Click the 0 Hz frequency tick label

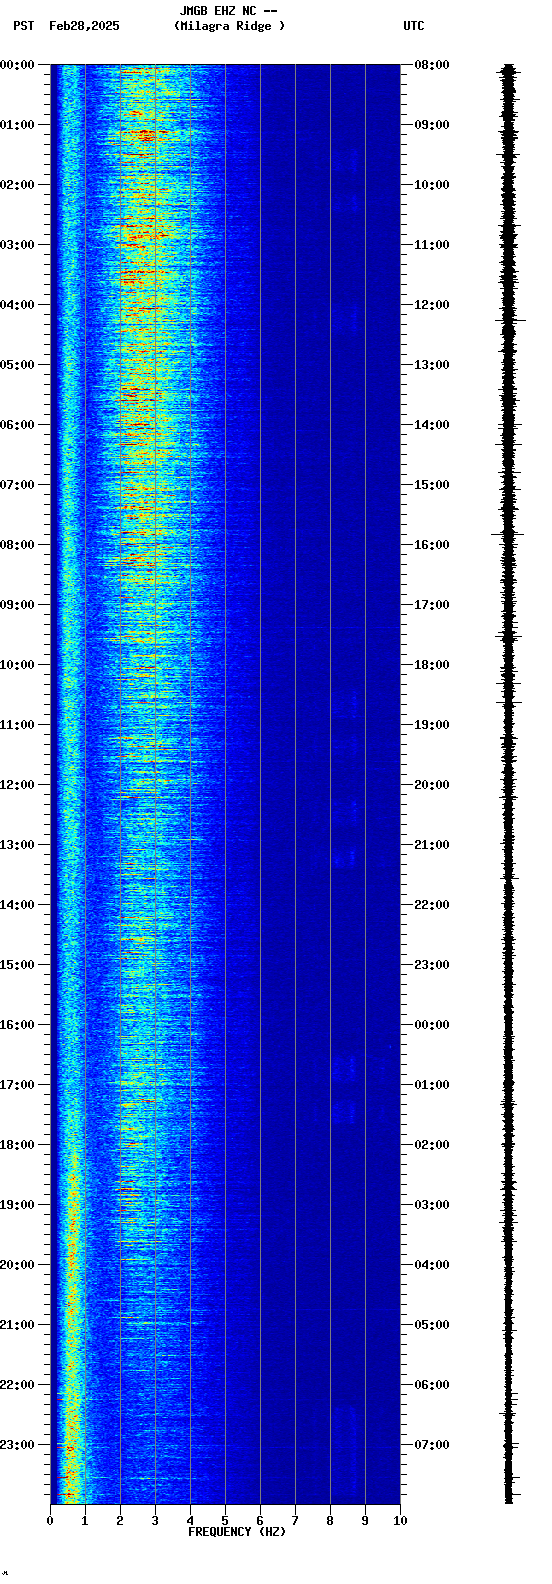pos(50,1521)
